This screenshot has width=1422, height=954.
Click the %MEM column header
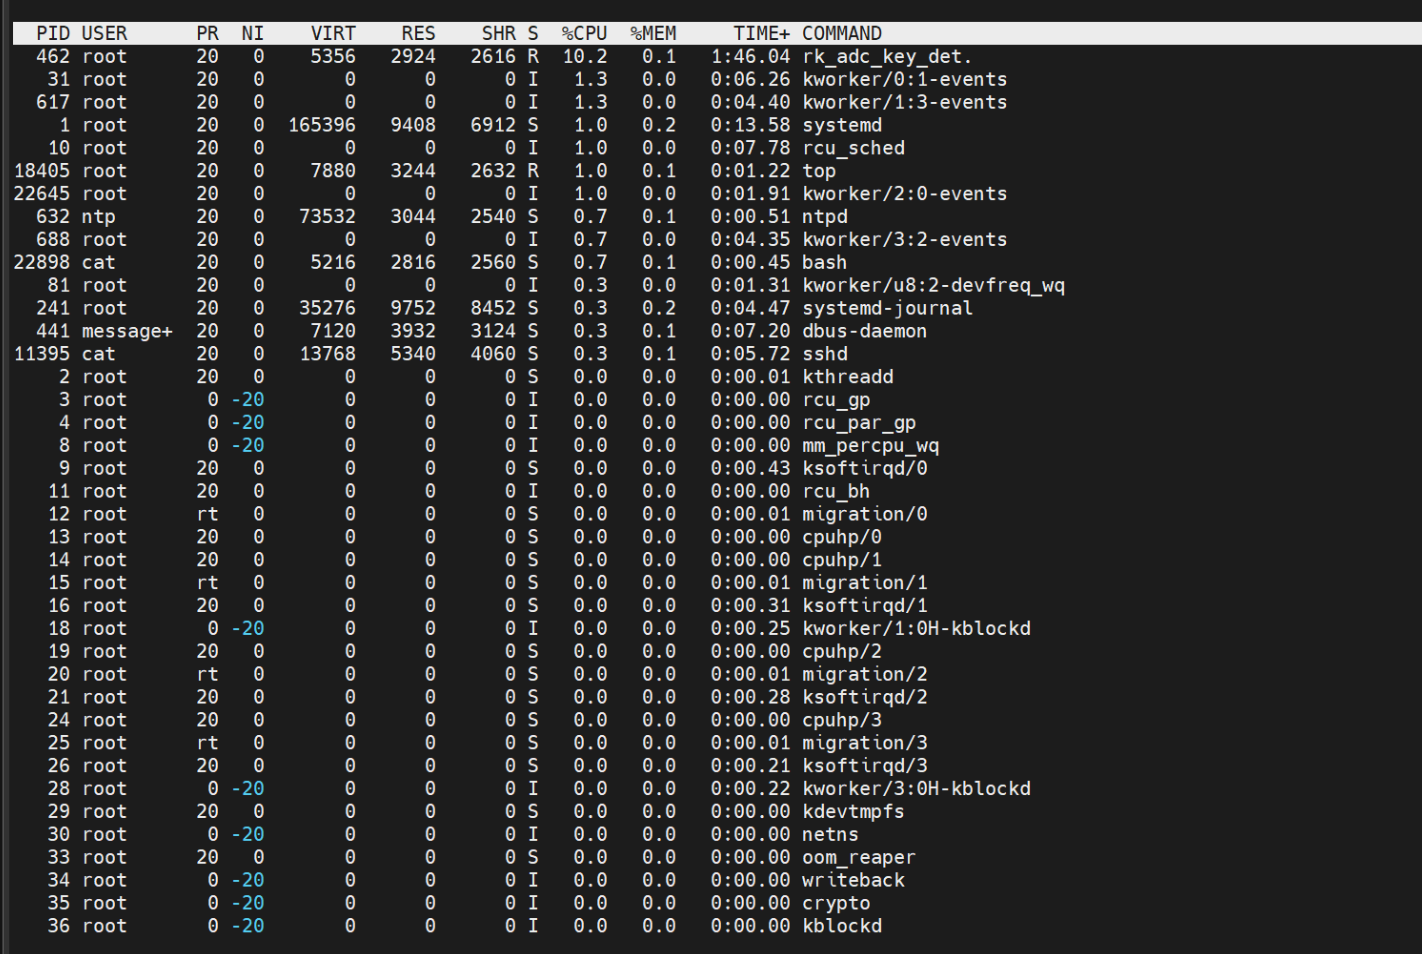tap(653, 33)
